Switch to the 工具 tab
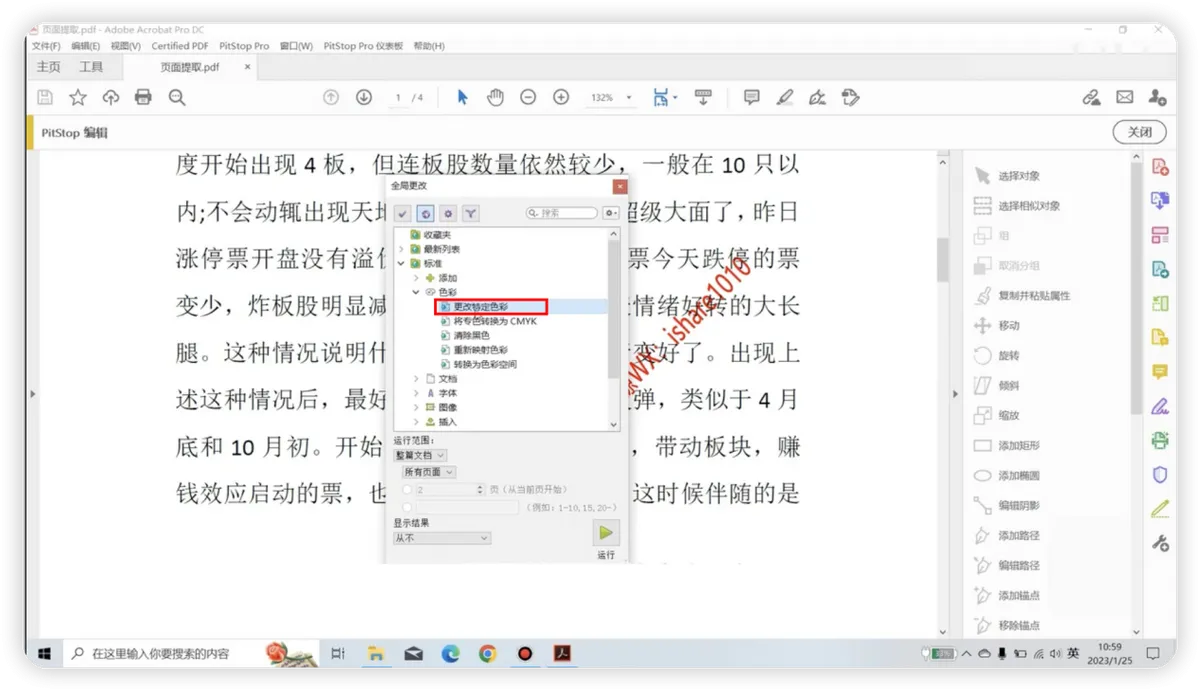This screenshot has height=691, width=1200. 91,67
